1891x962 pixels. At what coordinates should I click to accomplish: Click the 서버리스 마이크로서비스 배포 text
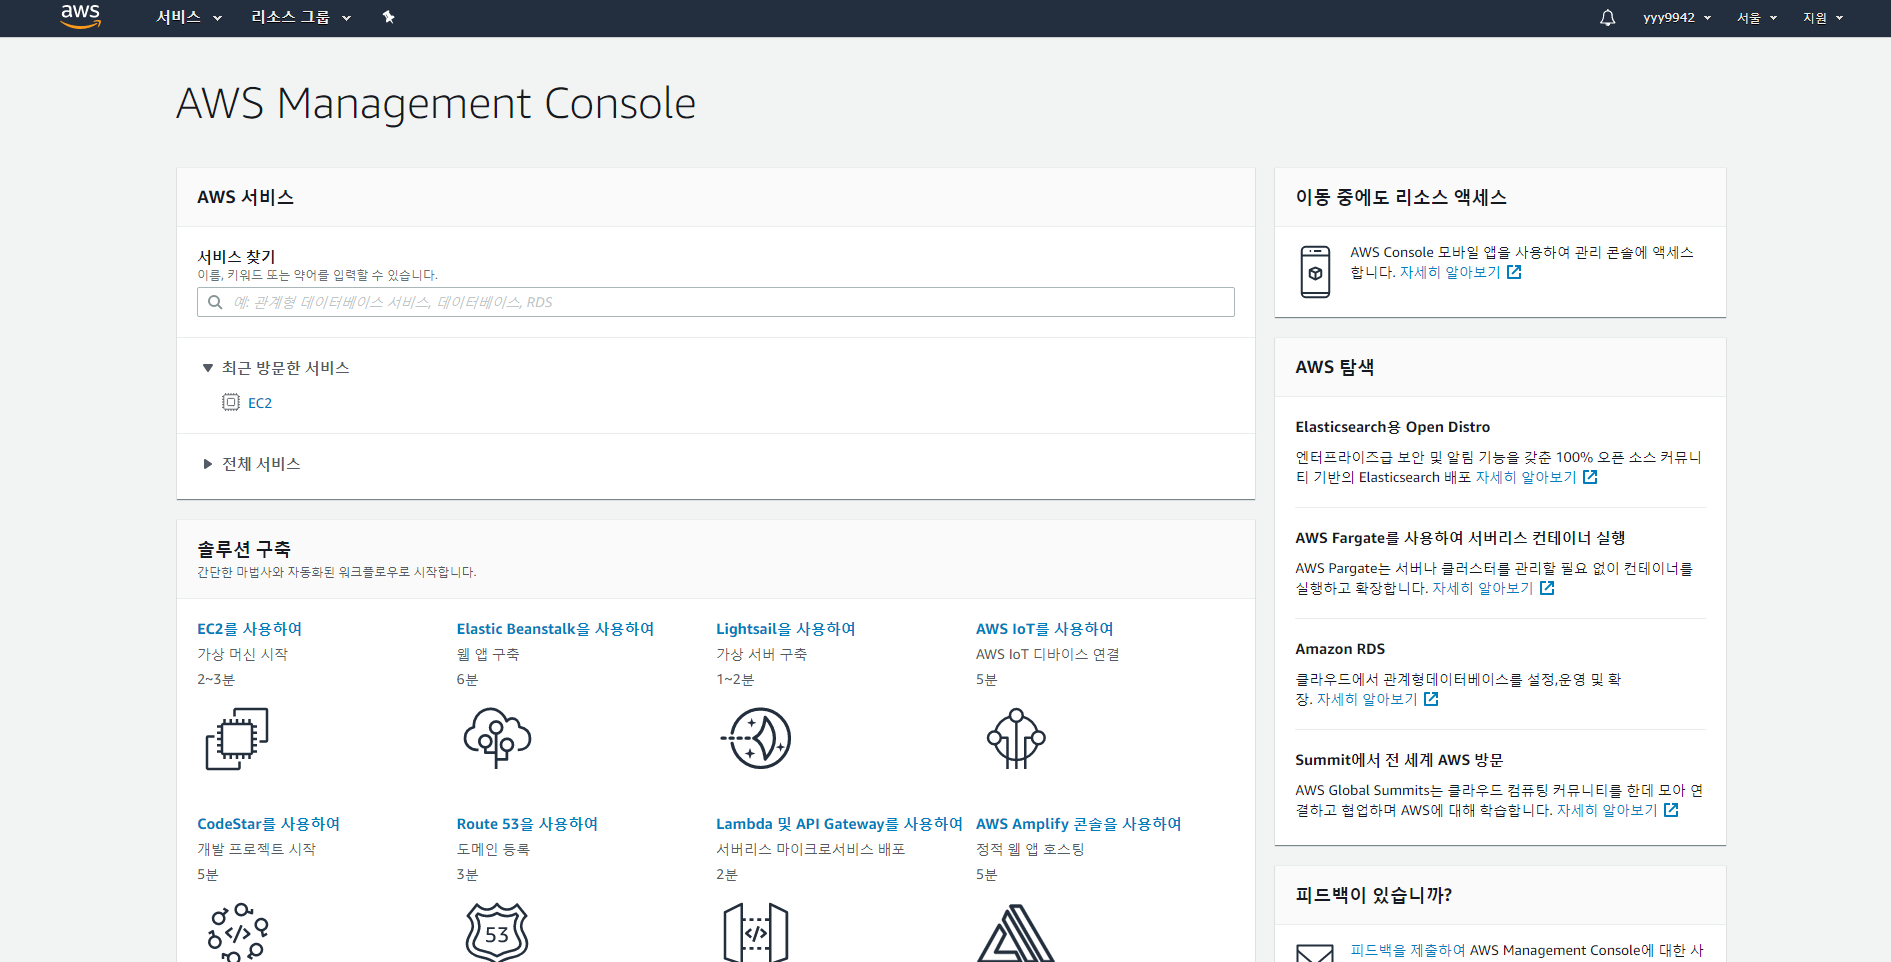point(811,849)
